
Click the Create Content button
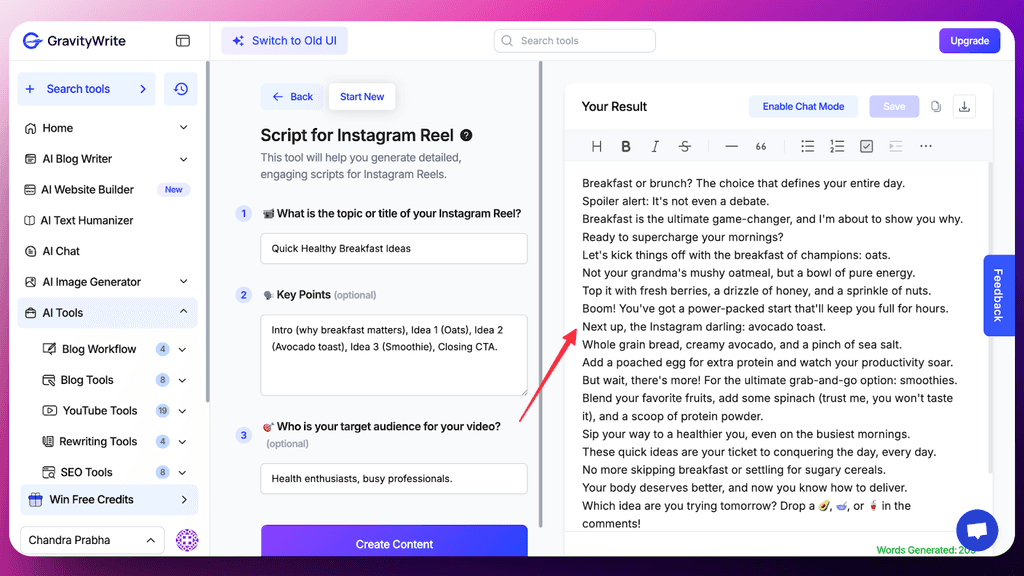(393, 543)
